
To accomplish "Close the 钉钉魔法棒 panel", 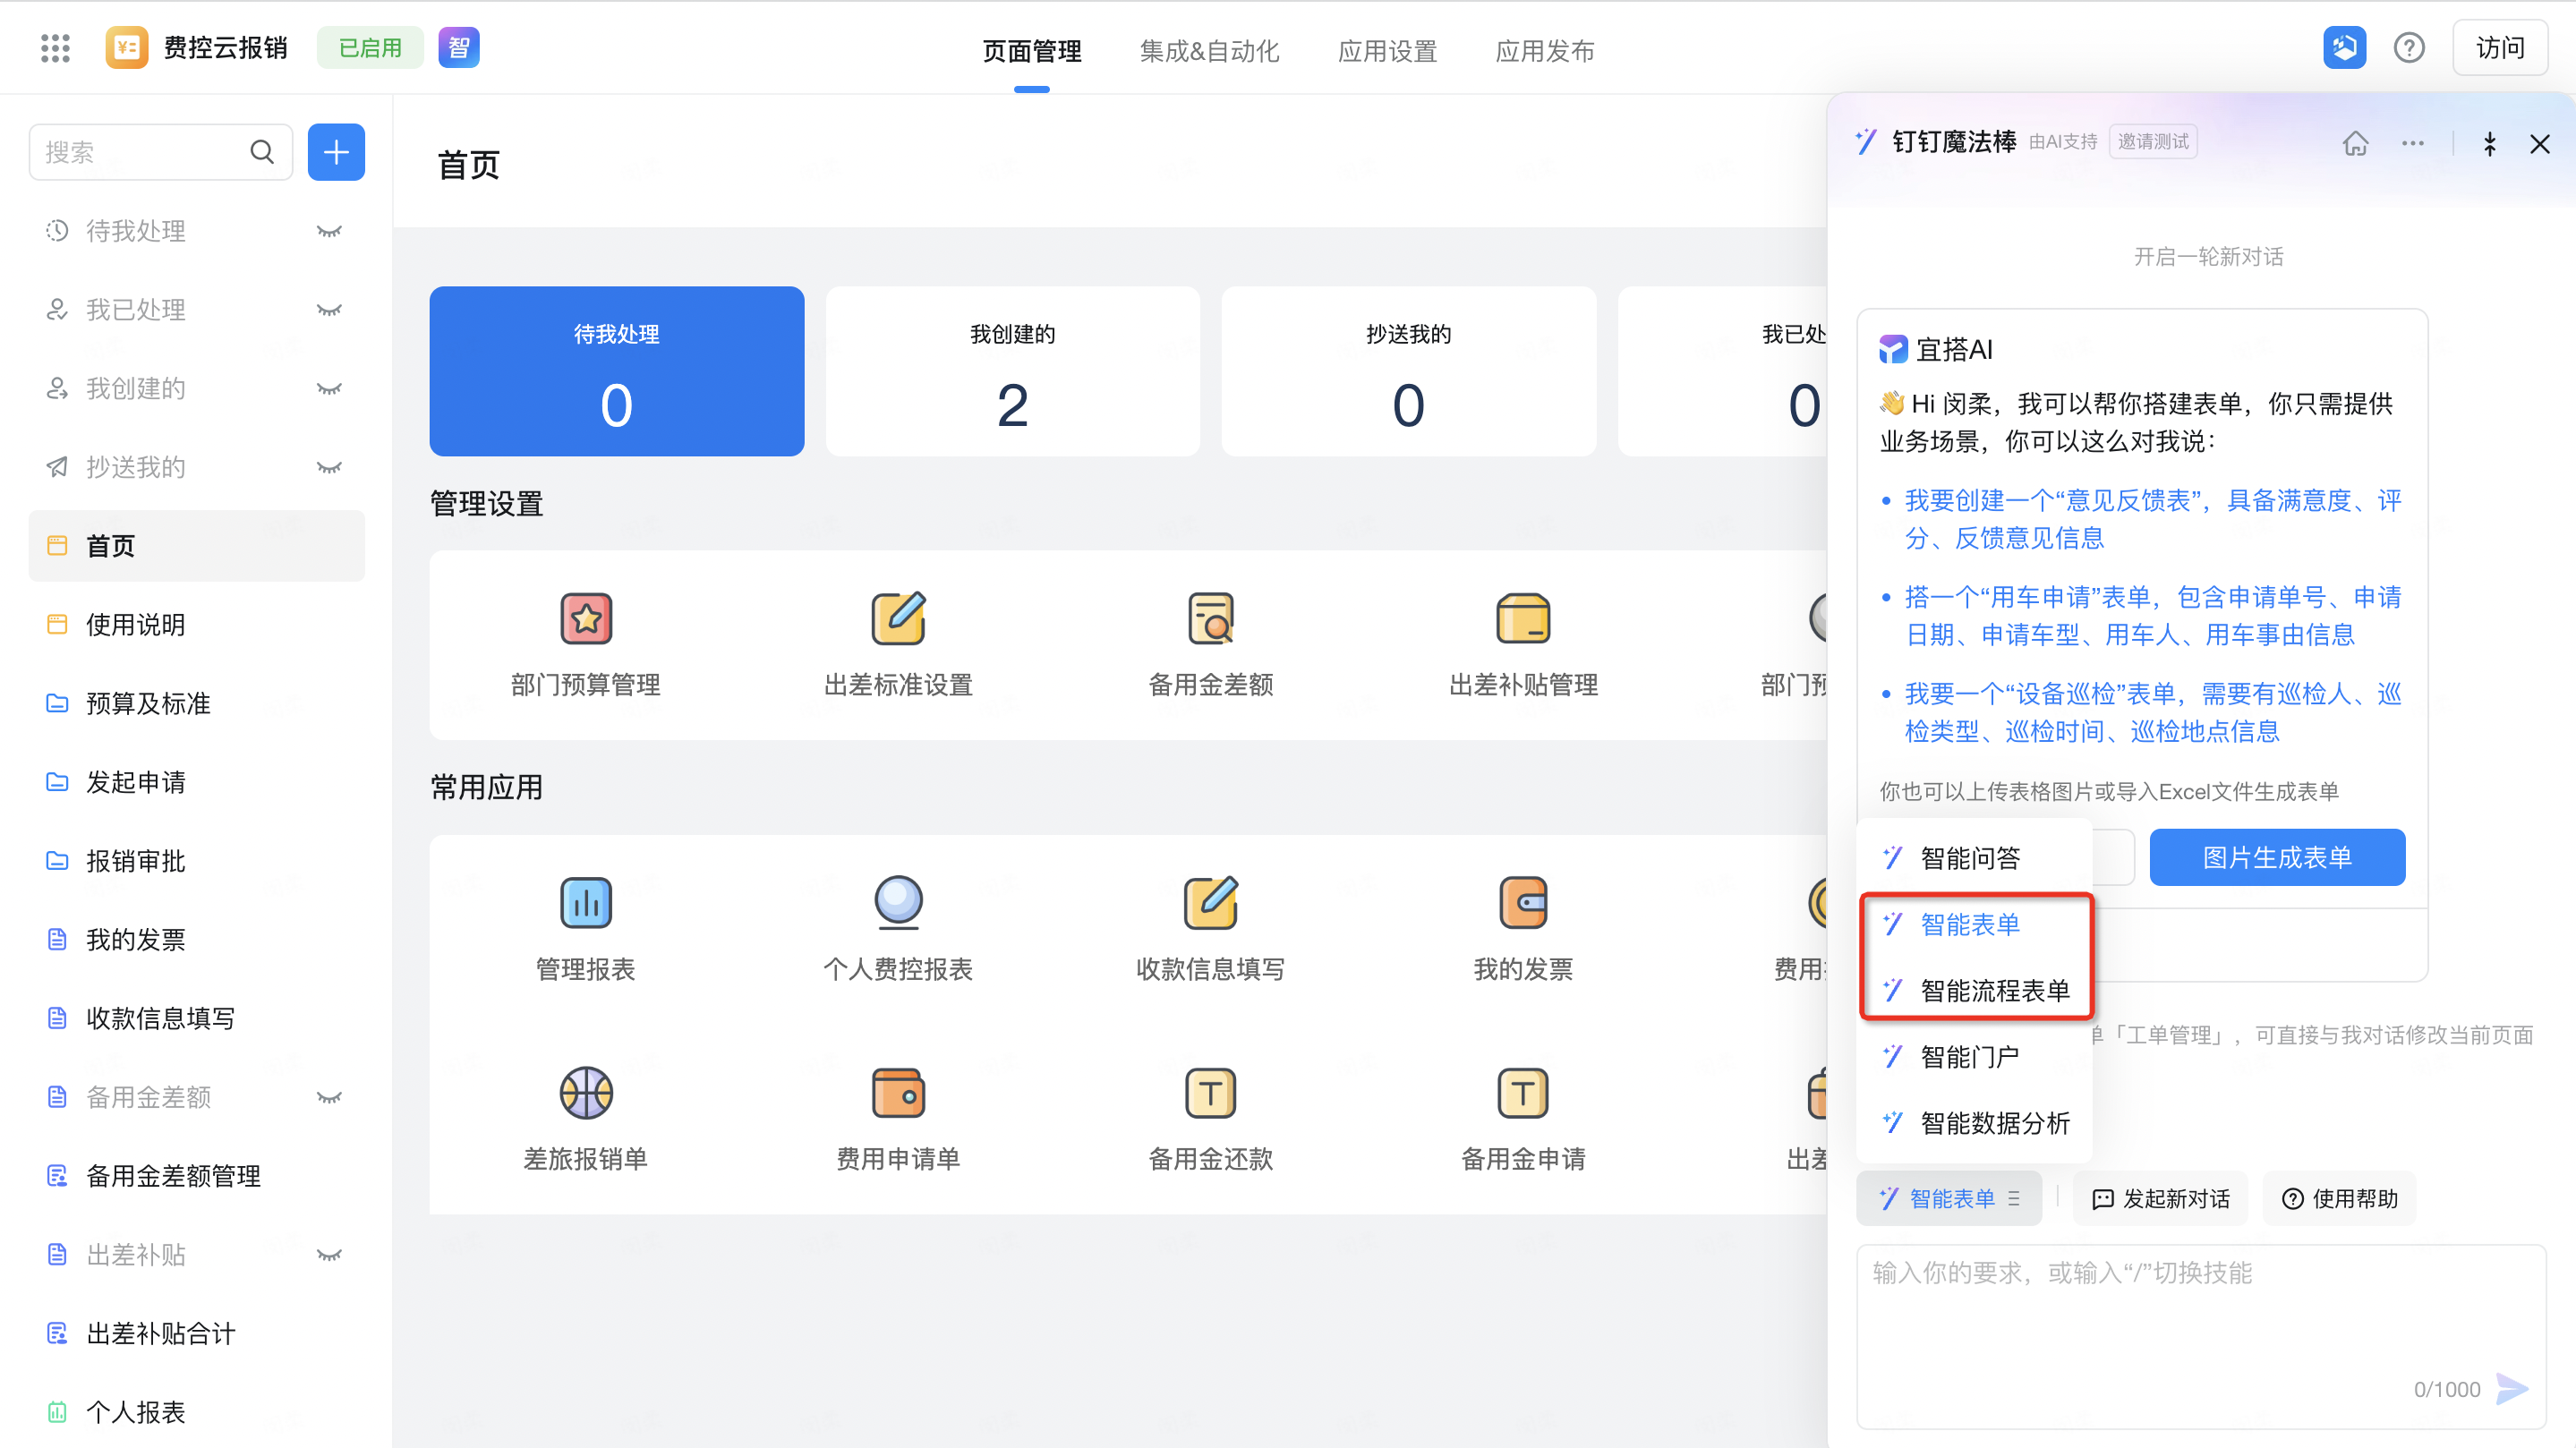I will point(2540,143).
